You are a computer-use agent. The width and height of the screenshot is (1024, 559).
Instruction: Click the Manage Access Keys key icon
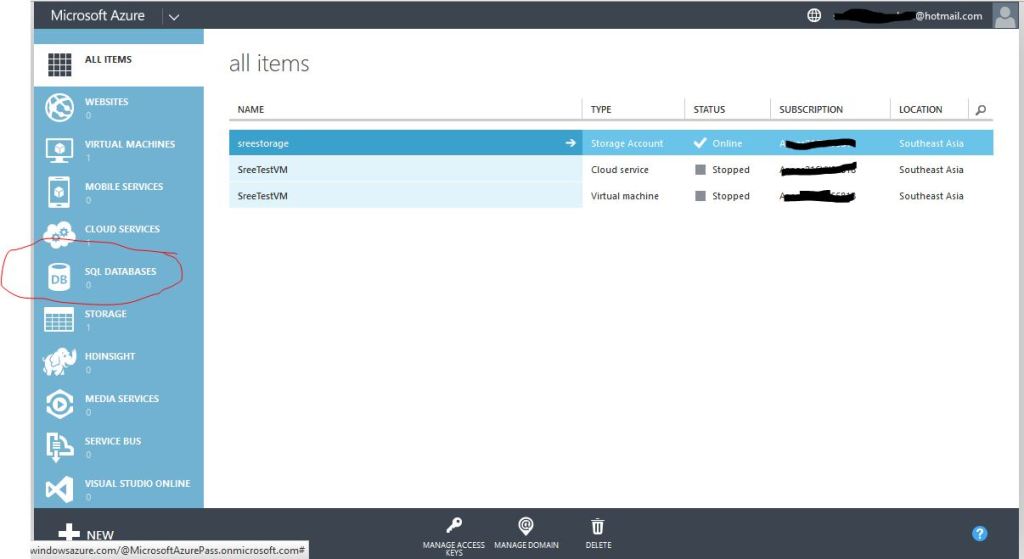(453, 526)
